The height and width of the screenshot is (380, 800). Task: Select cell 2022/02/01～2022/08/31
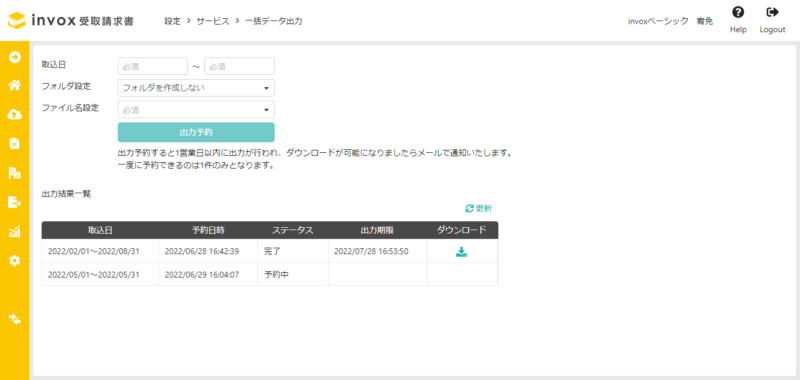[x=100, y=251]
